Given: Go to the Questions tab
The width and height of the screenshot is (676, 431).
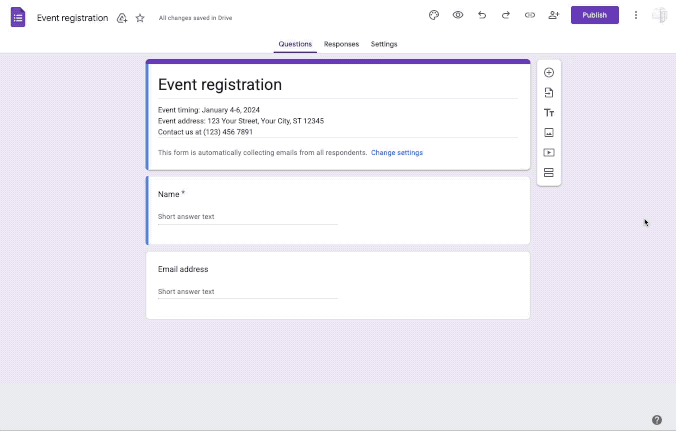Looking at the screenshot, I should point(295,44).
